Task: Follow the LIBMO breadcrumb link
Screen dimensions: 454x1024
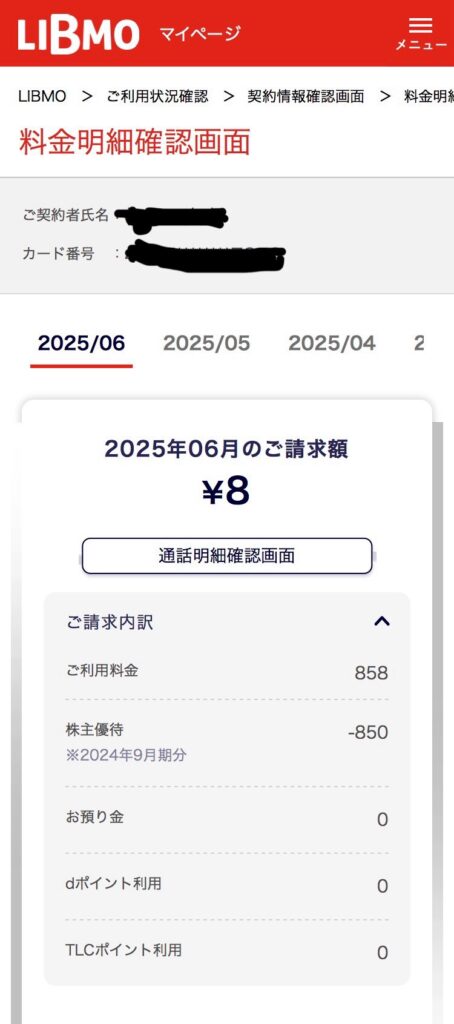Action: coord(42,97)
